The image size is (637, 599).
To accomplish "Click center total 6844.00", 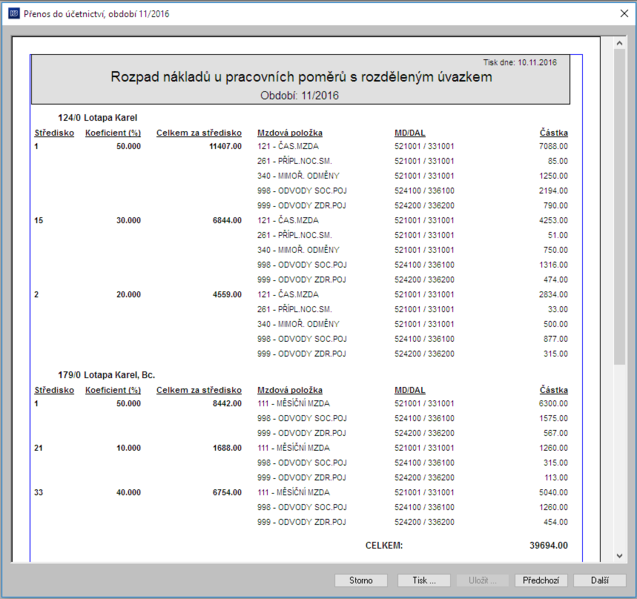I will 227,220.
